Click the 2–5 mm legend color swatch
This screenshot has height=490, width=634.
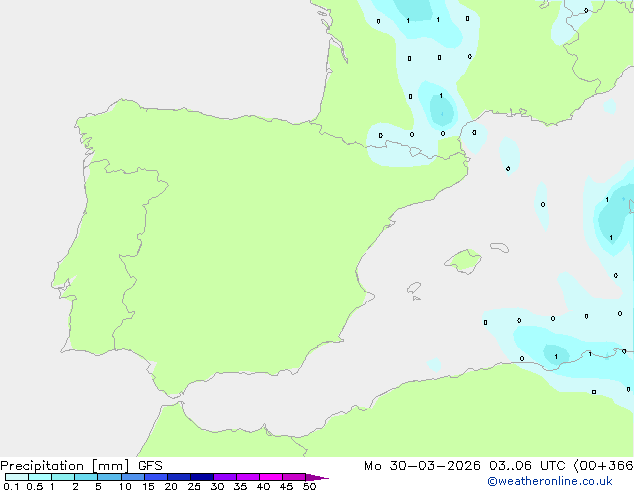coord(86,477)
